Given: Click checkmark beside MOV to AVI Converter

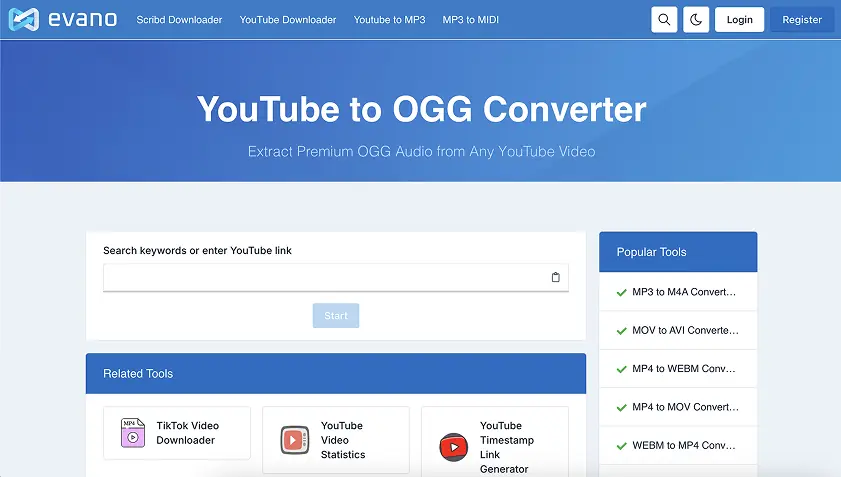Looking at the screenshot, I should [x=622, y=331].
